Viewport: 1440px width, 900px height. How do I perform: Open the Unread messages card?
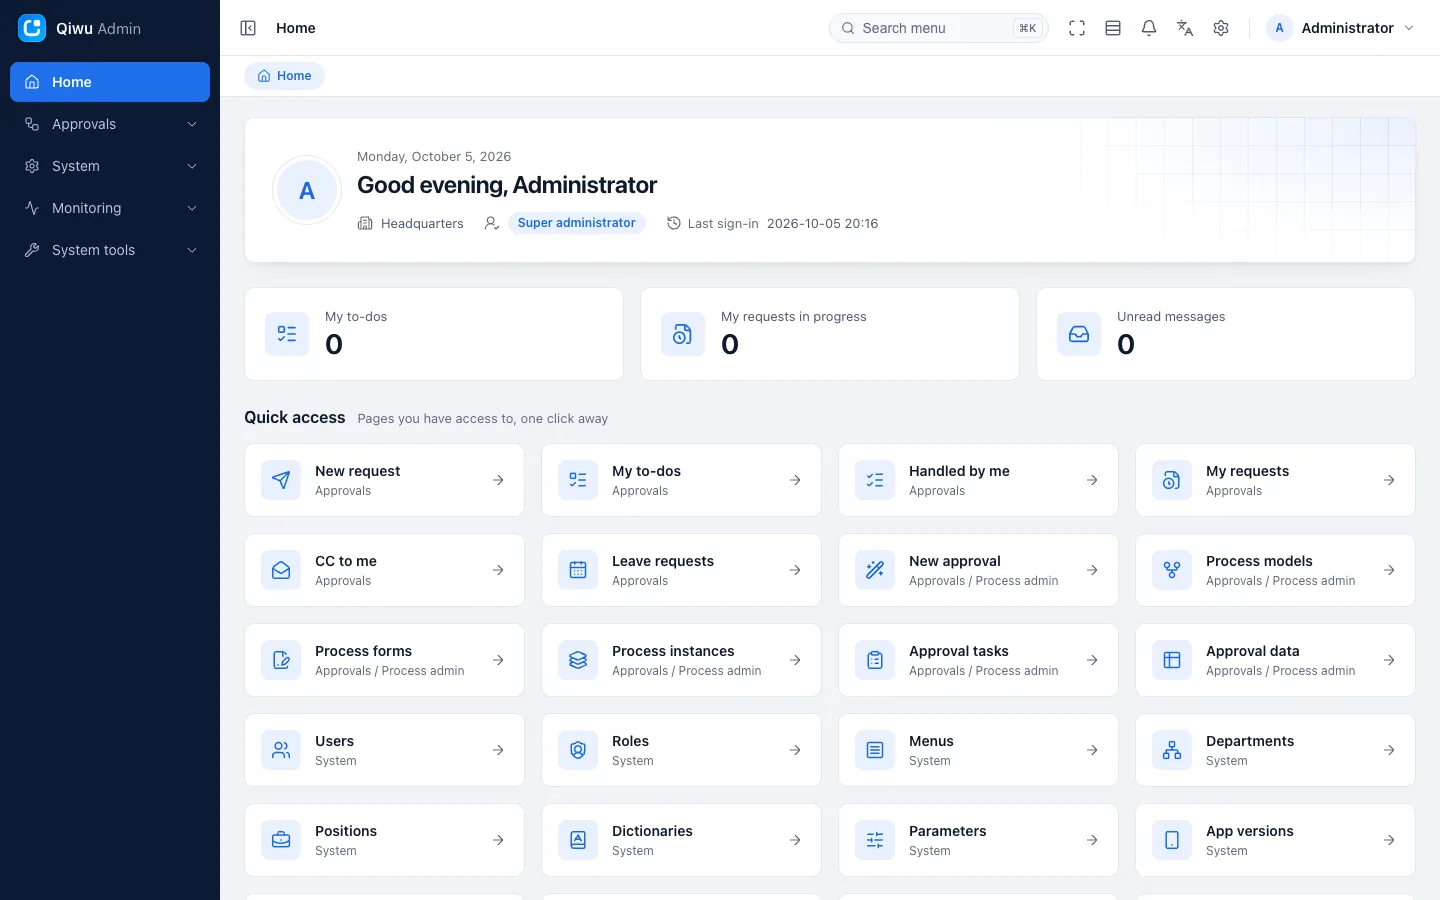click(x=1226, y=334)
